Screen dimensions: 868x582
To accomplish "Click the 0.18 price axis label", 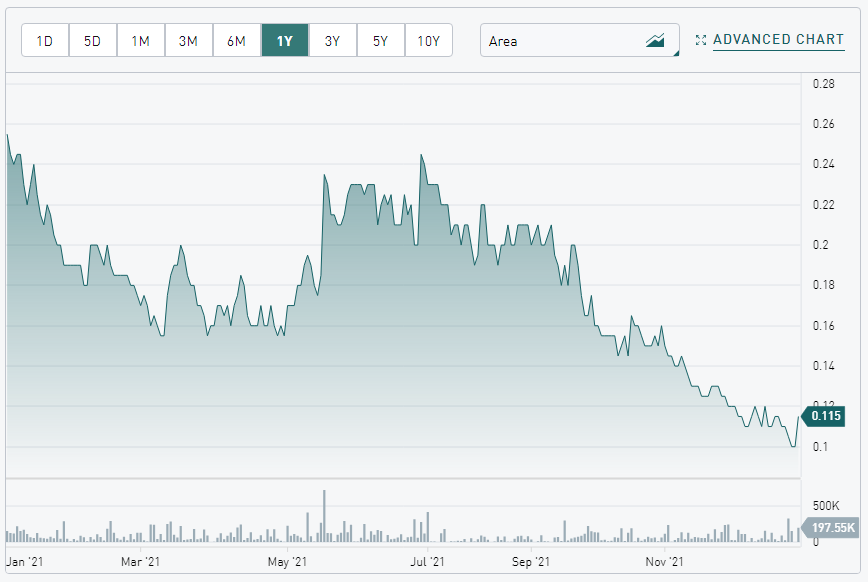I will click(x=824, y=285).
